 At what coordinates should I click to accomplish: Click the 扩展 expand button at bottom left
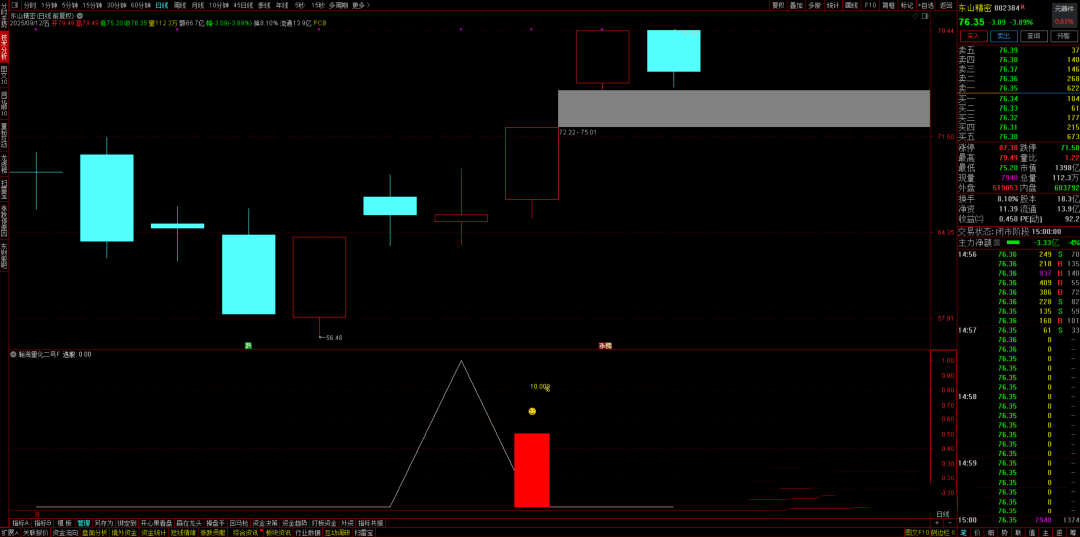click(x=10, y=532)
